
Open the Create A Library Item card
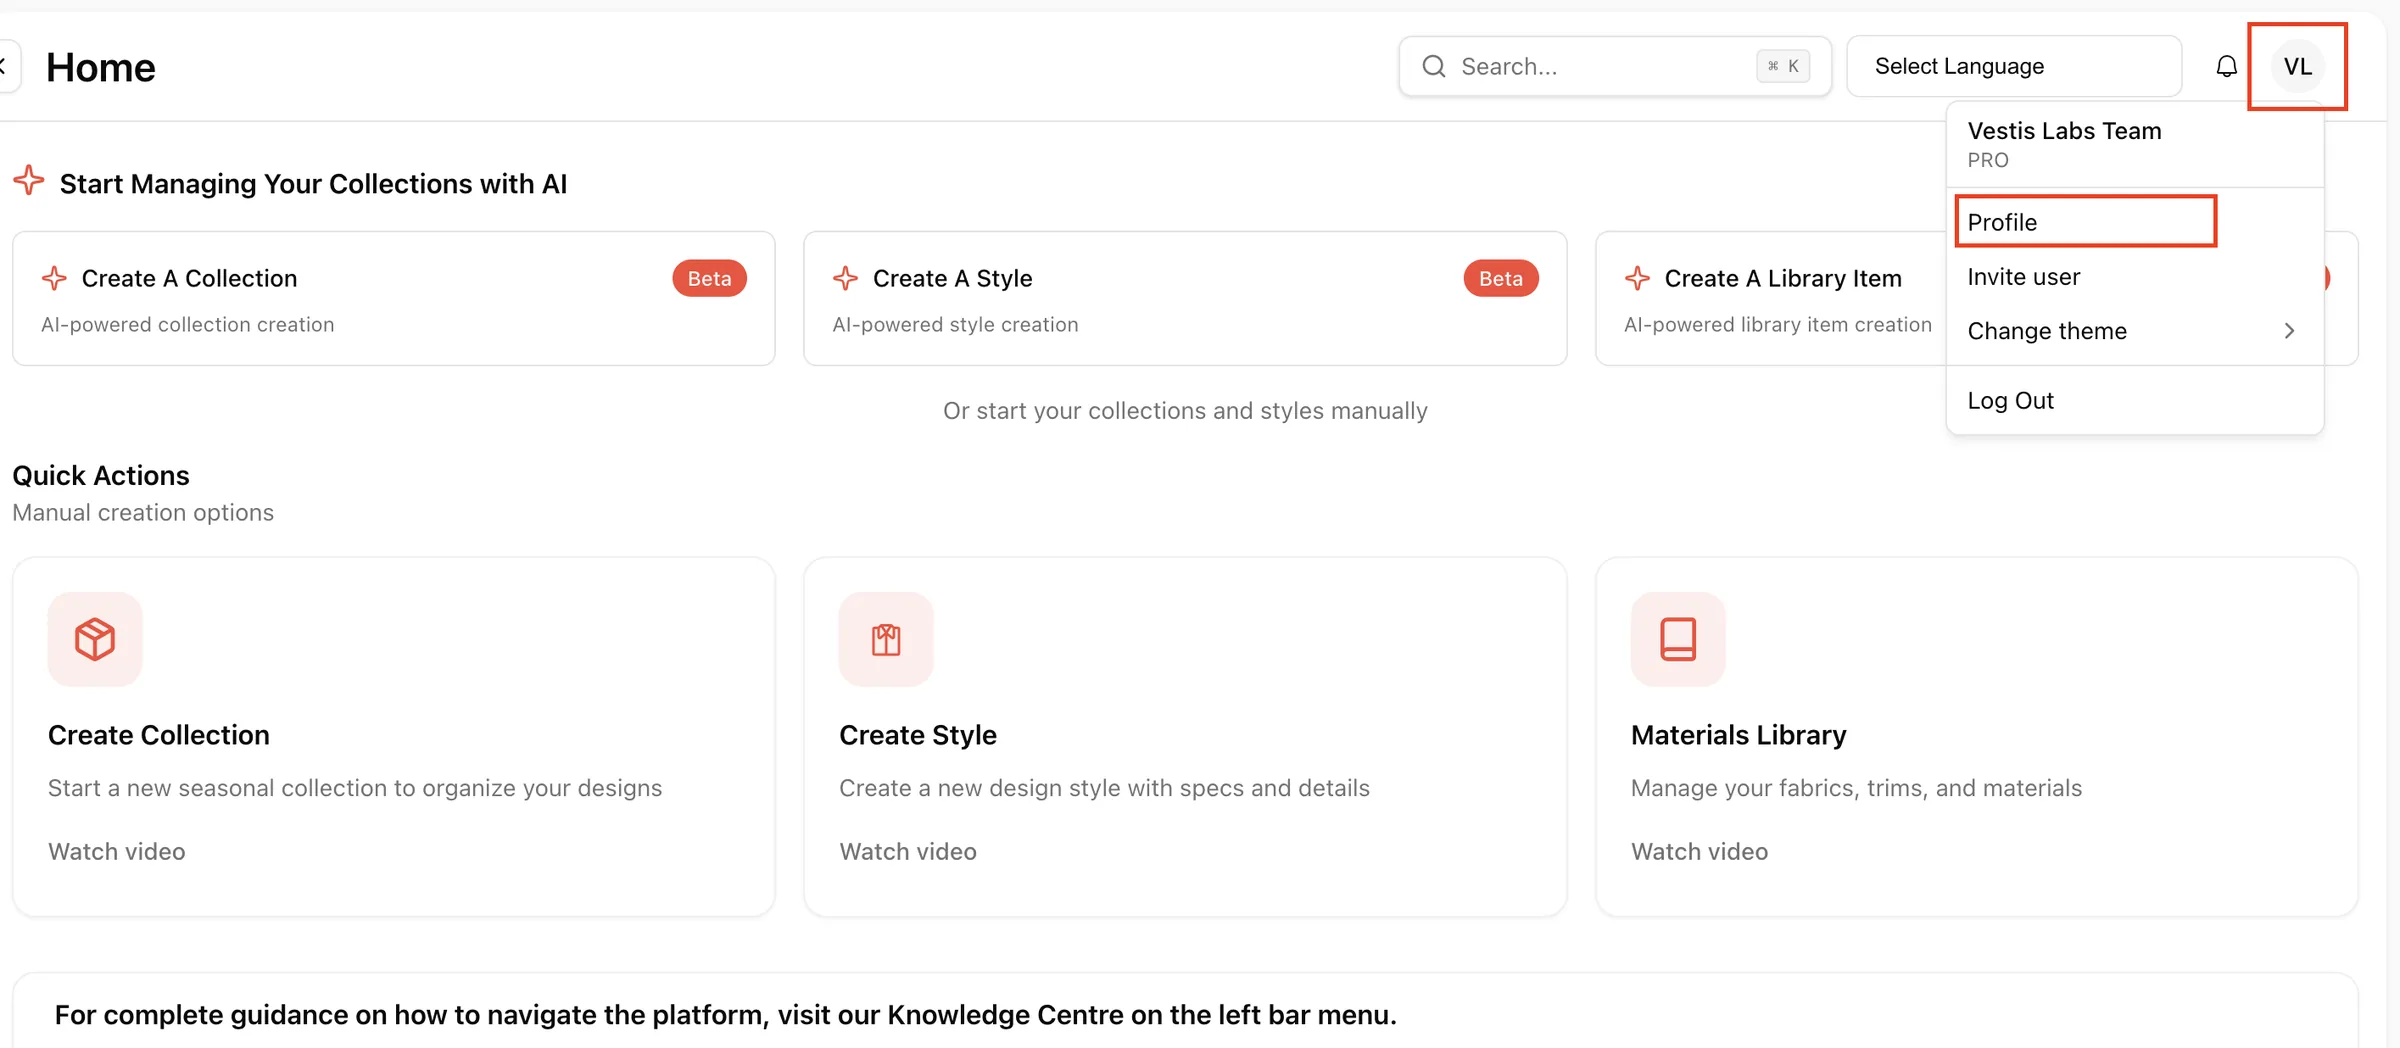coord(1770,299)
